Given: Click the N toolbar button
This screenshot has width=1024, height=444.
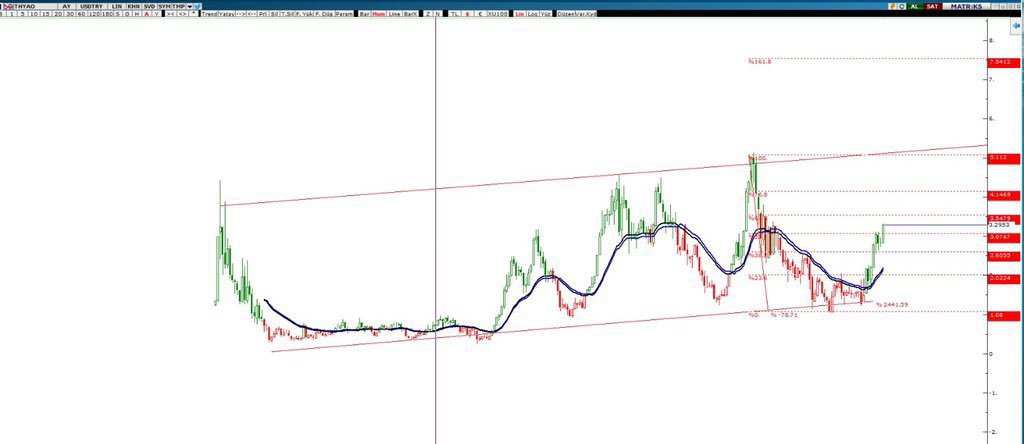Looking at the screenshot, I should click(438, 14).
